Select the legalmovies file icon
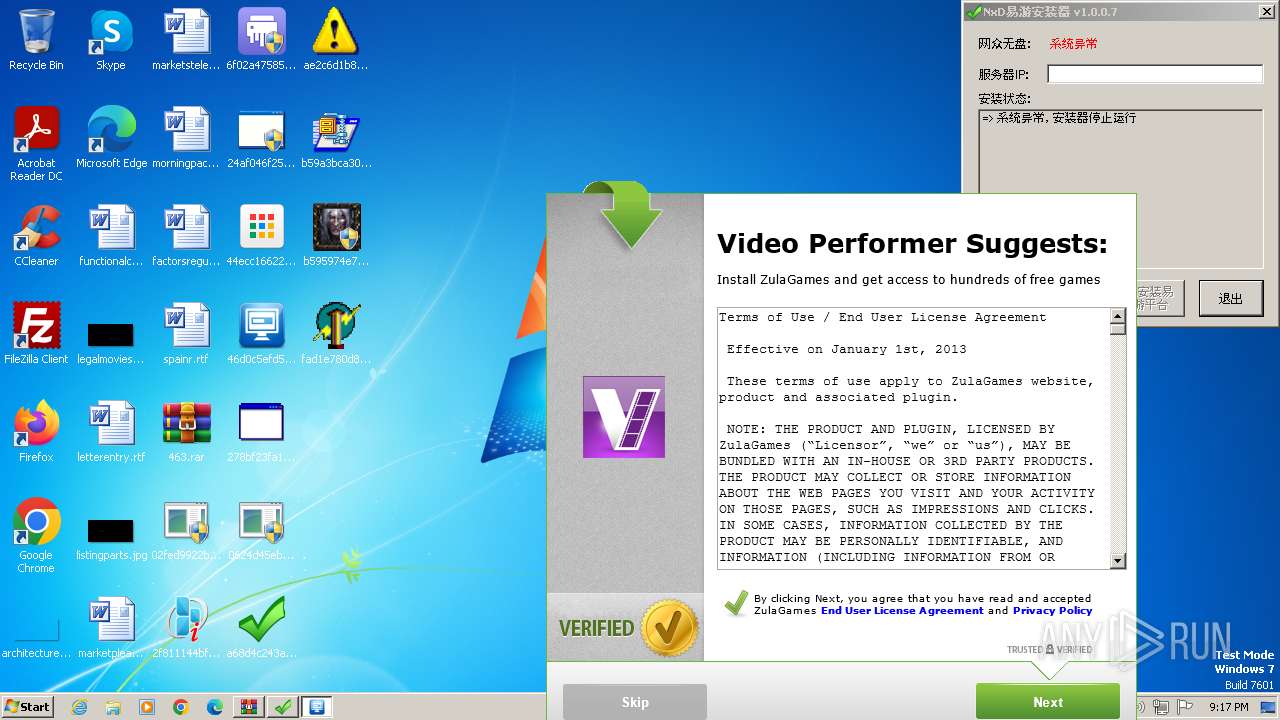This screenshot has height=720, width=1280. point(111,340)
